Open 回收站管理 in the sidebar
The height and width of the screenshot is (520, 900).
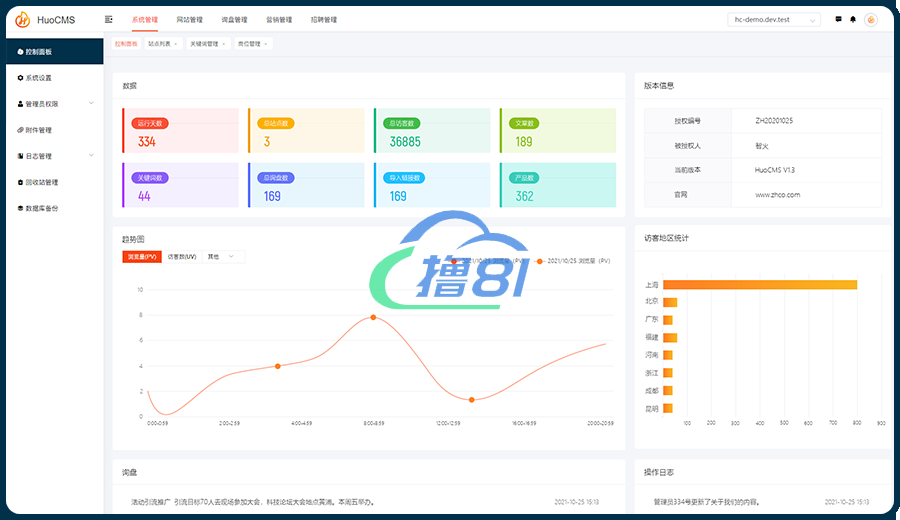pyautogui.click(x=41, y=182)
